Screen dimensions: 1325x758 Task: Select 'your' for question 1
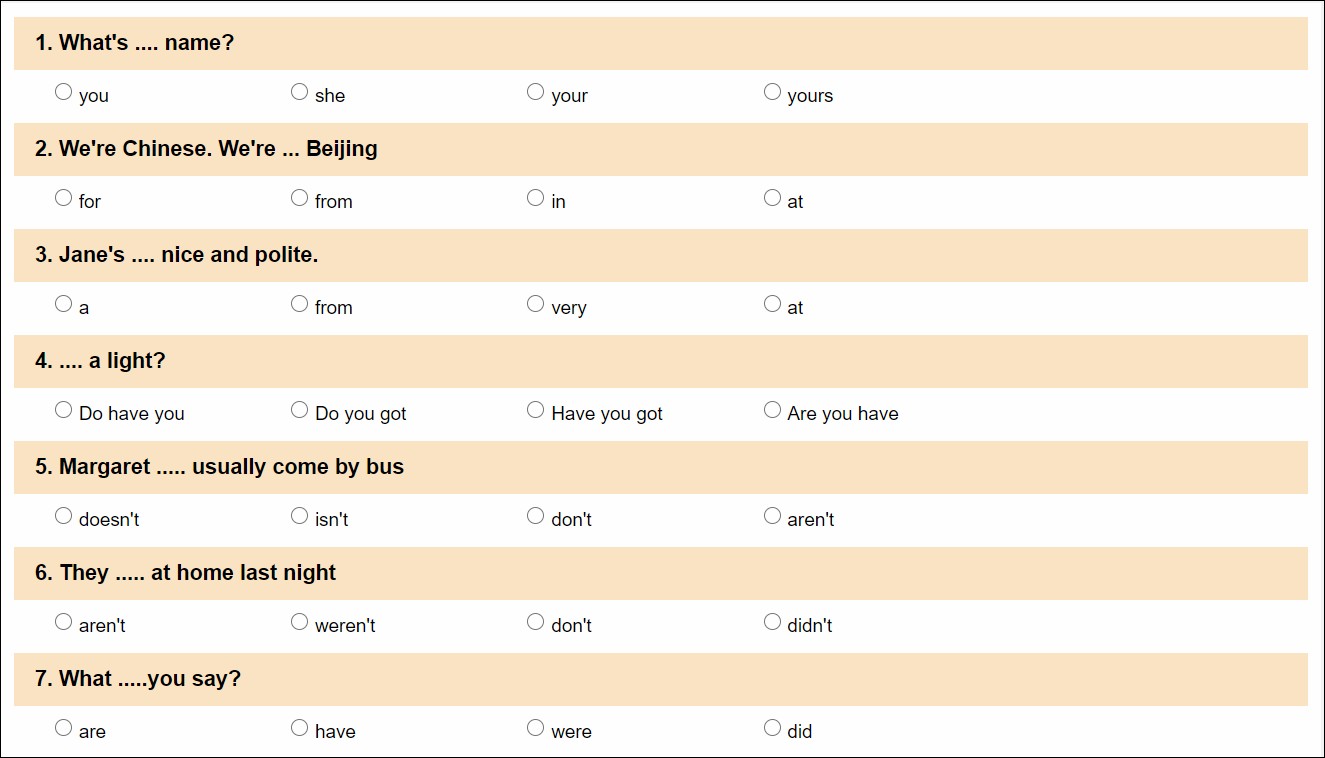(536, 92)
